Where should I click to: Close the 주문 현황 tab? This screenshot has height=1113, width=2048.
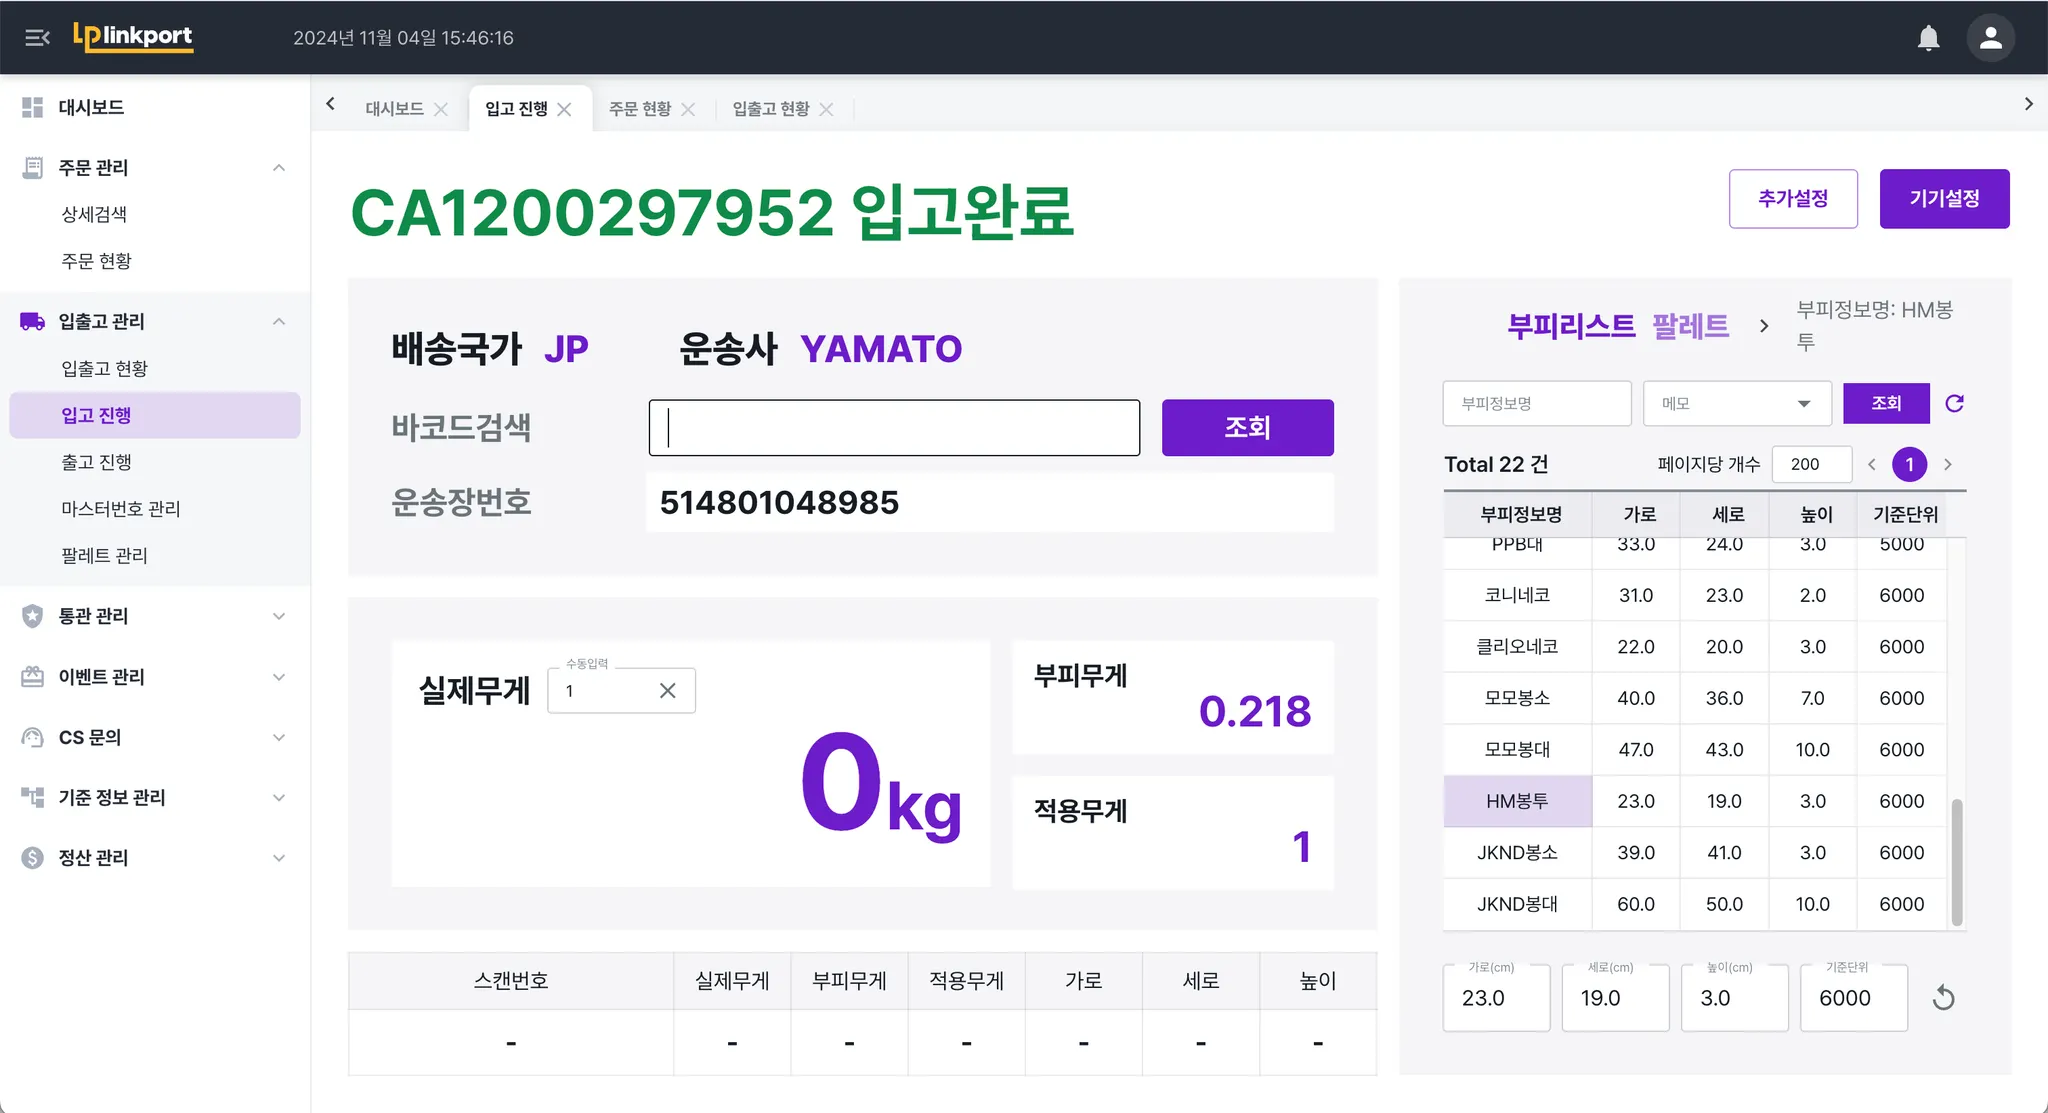[688, 109]
